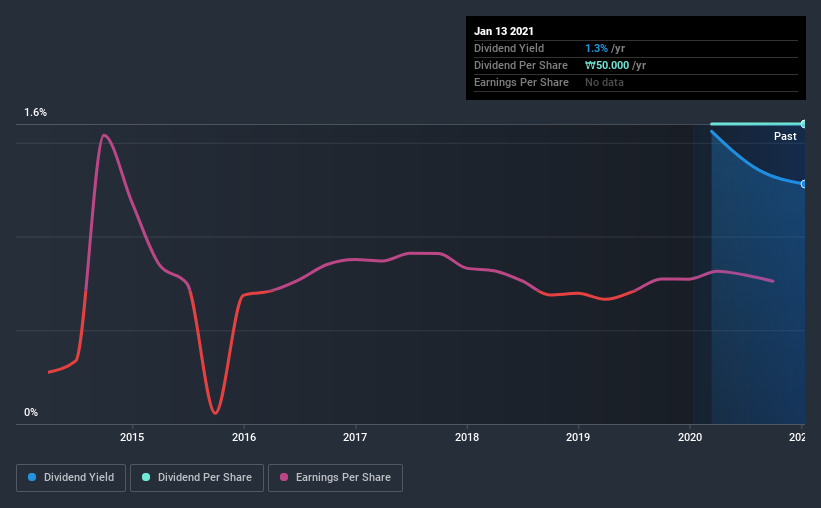Click the 2020 x-axis label
The height and width of the screenshot is (508, 821).
click(690, 437)
